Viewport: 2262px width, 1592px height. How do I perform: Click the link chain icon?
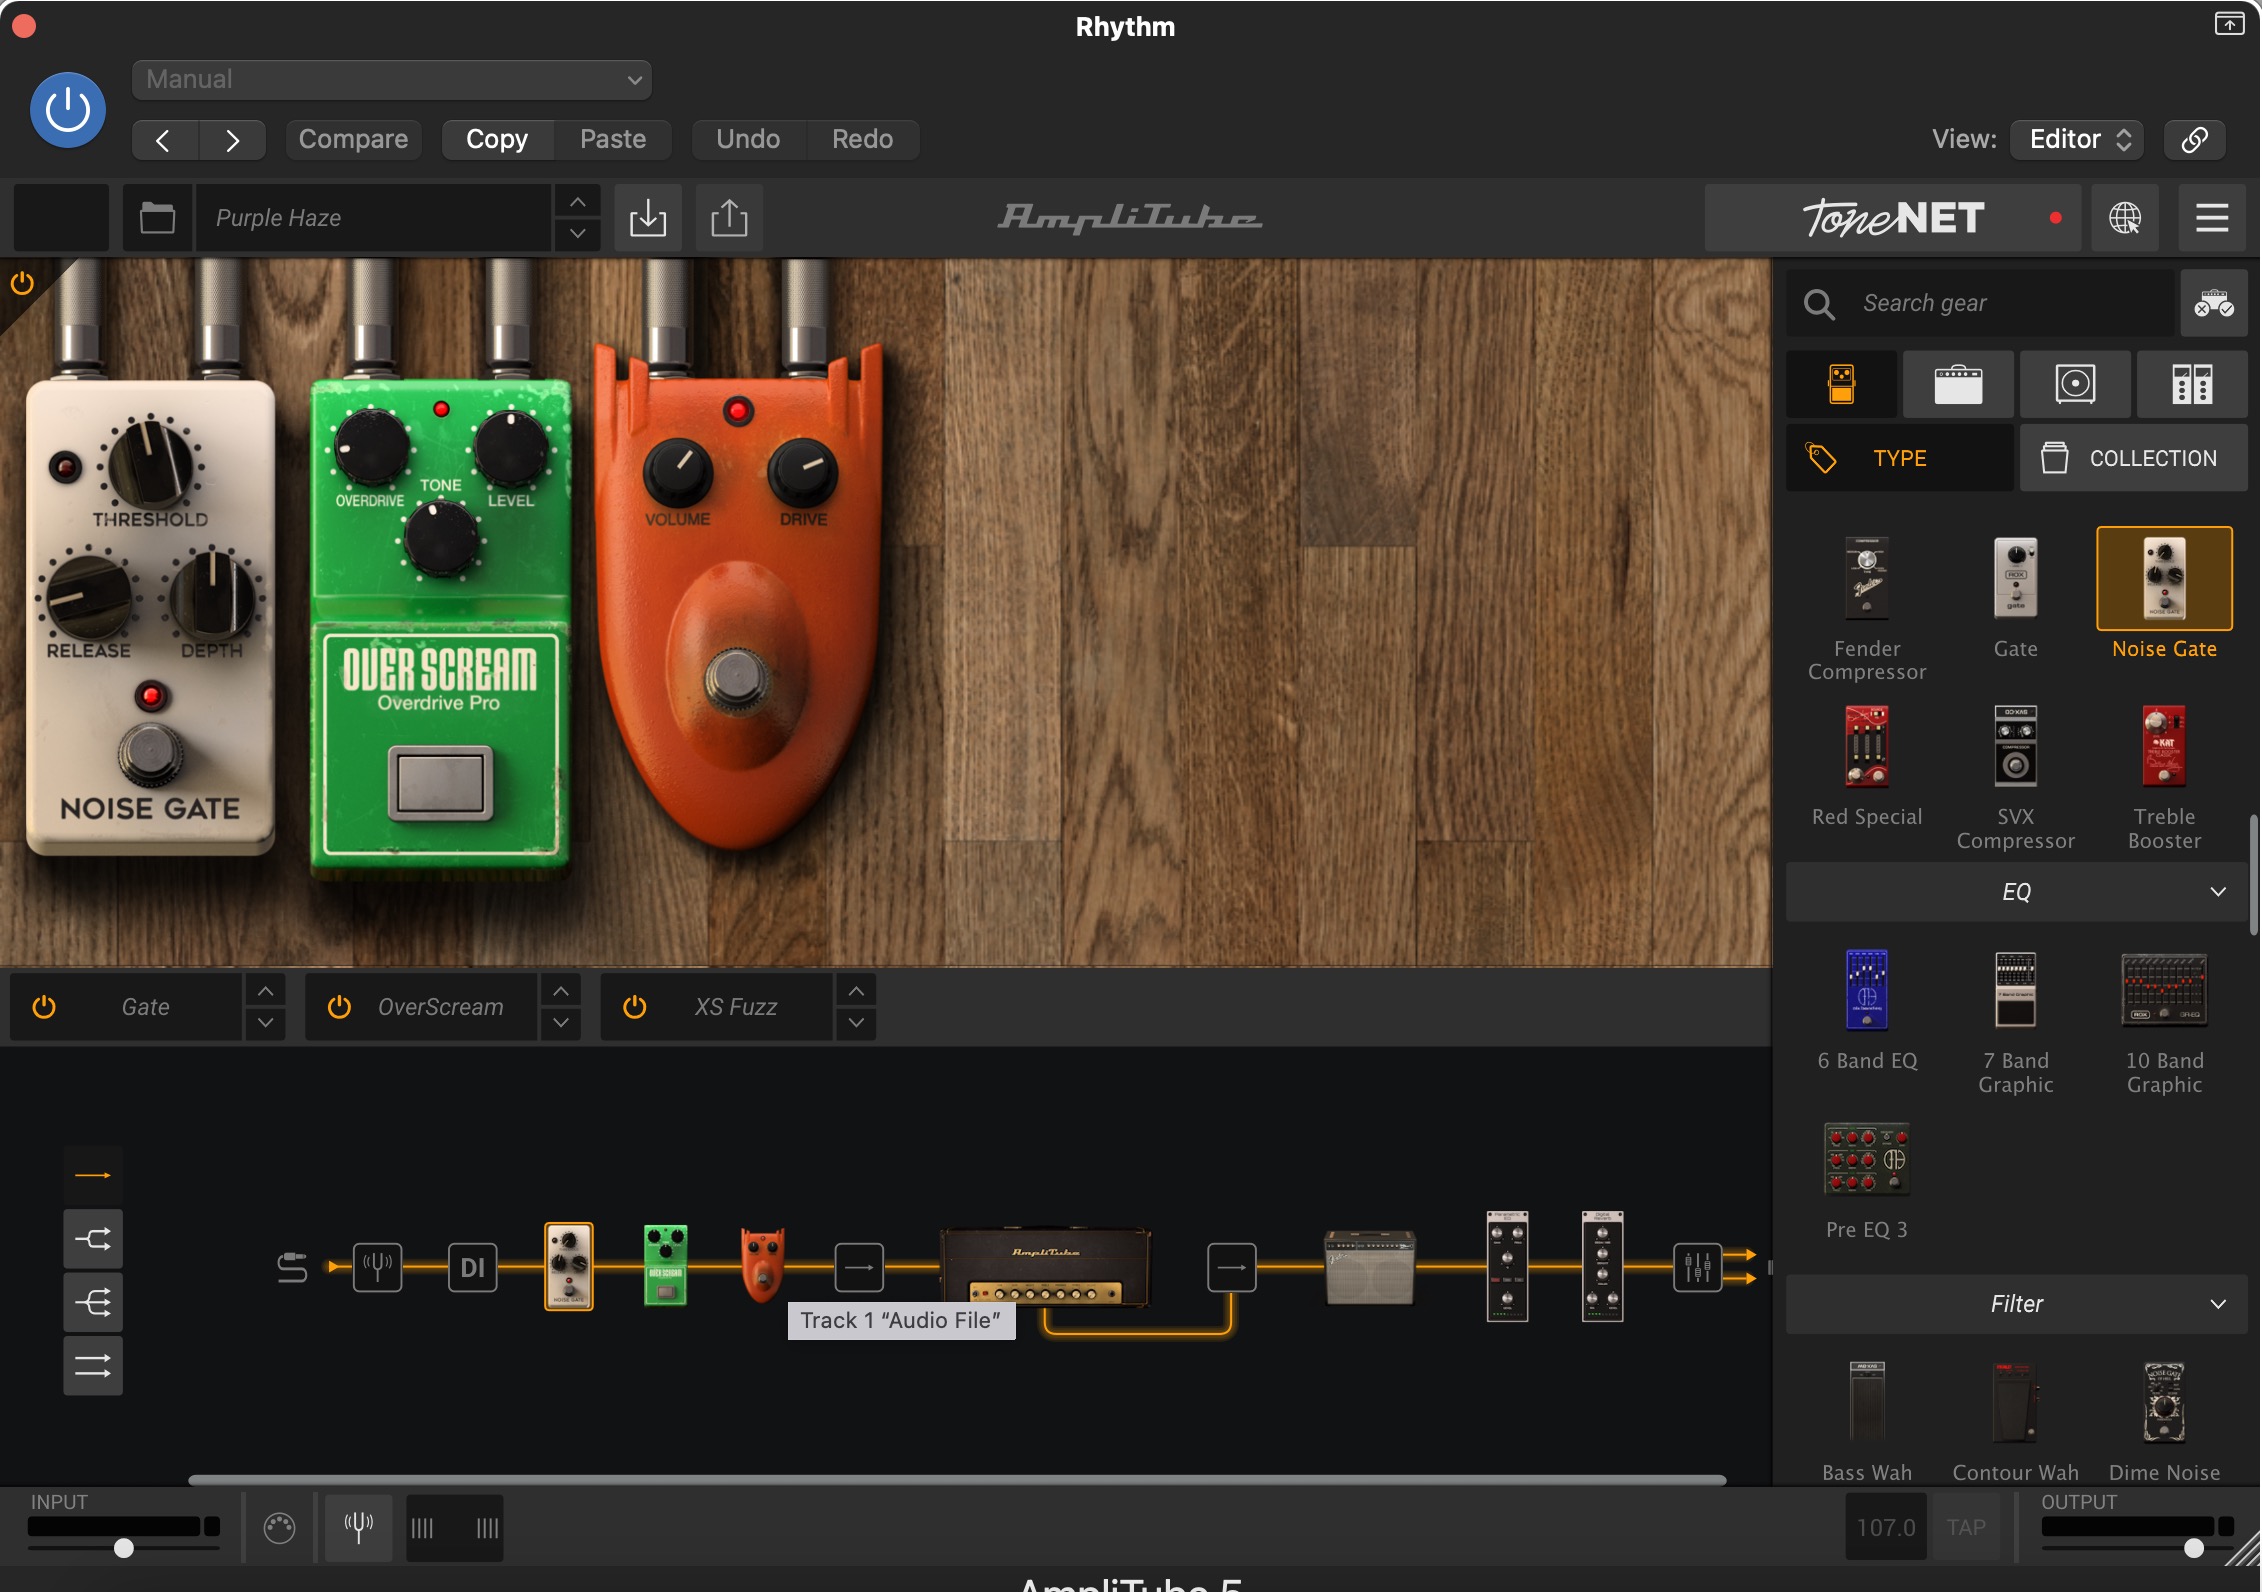2195,140
